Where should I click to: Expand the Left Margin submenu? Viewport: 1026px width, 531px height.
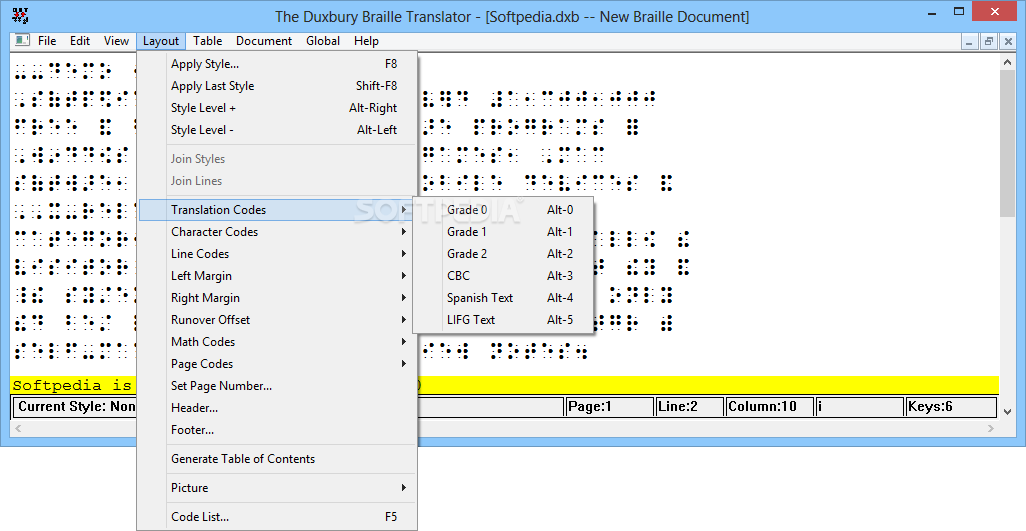277,276
